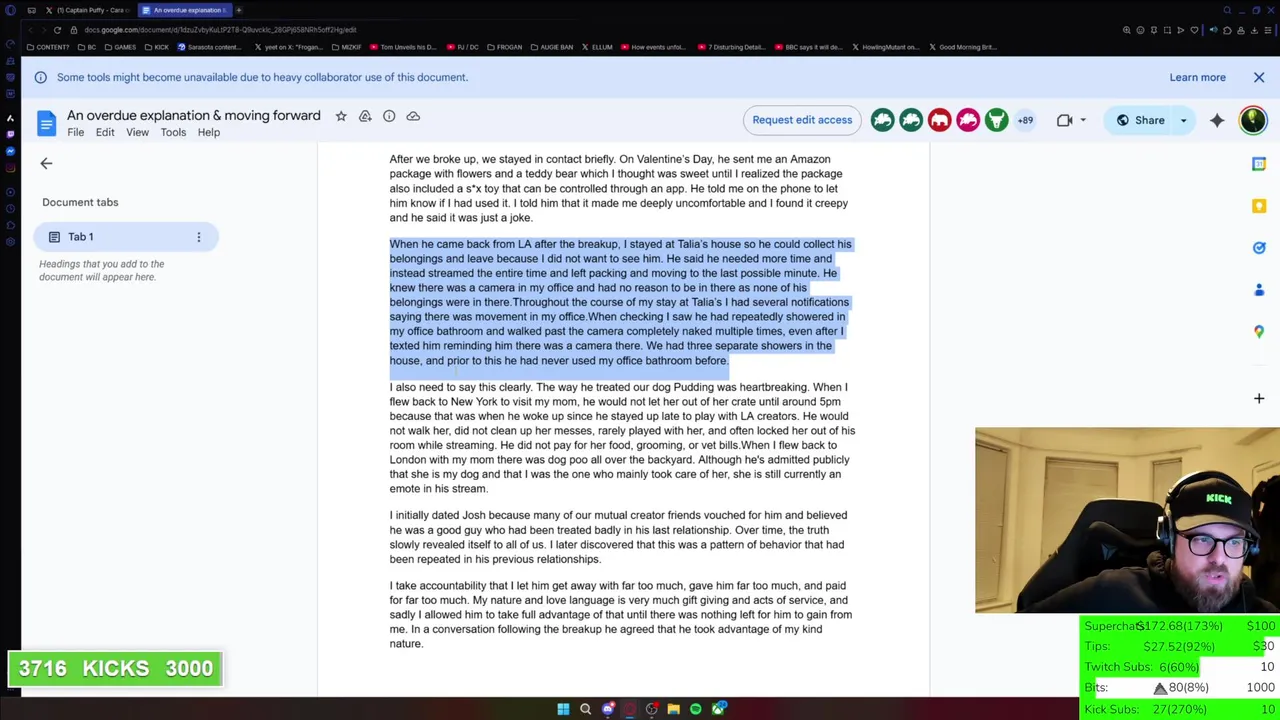Open File Explorer from the taskbar

673,709
